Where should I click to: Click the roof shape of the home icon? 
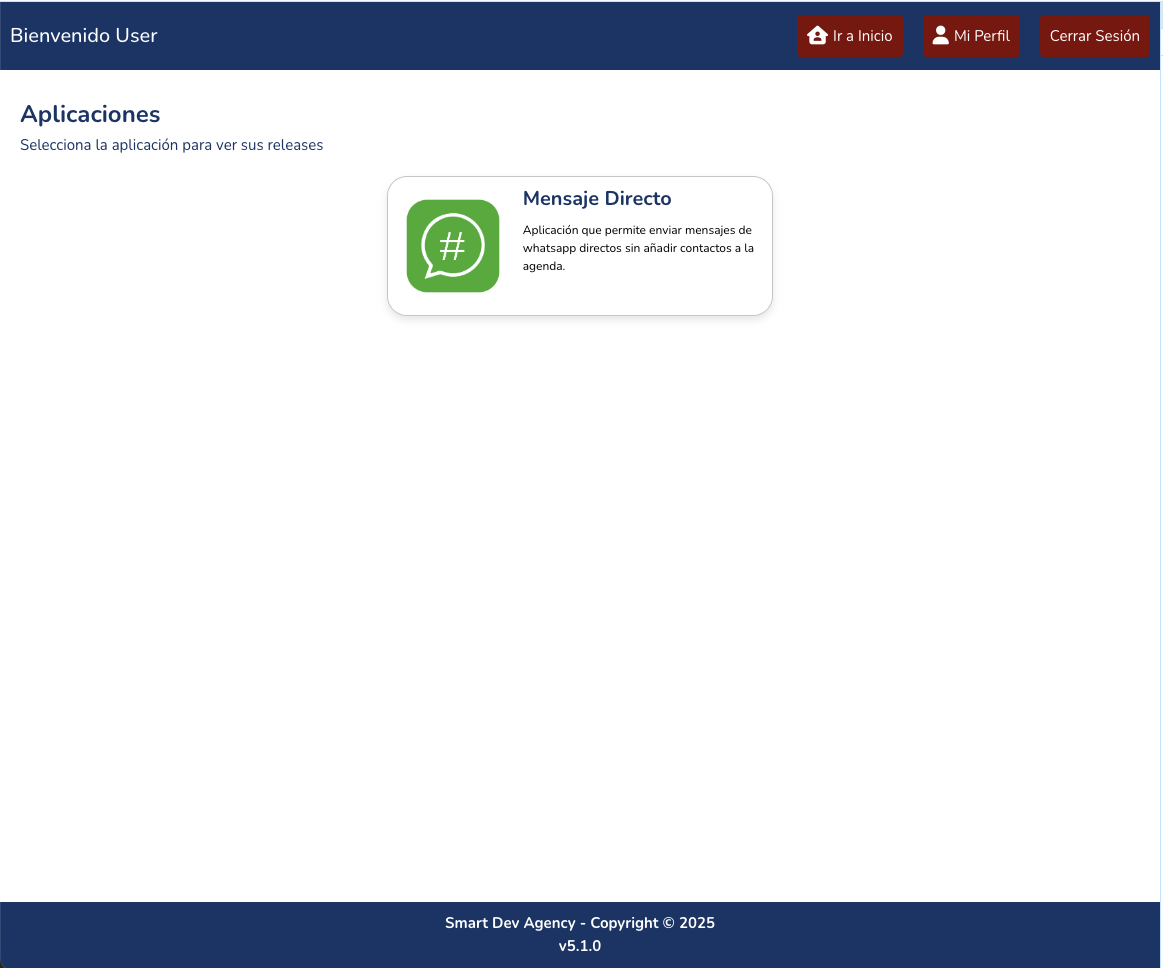tap(816, 32)
